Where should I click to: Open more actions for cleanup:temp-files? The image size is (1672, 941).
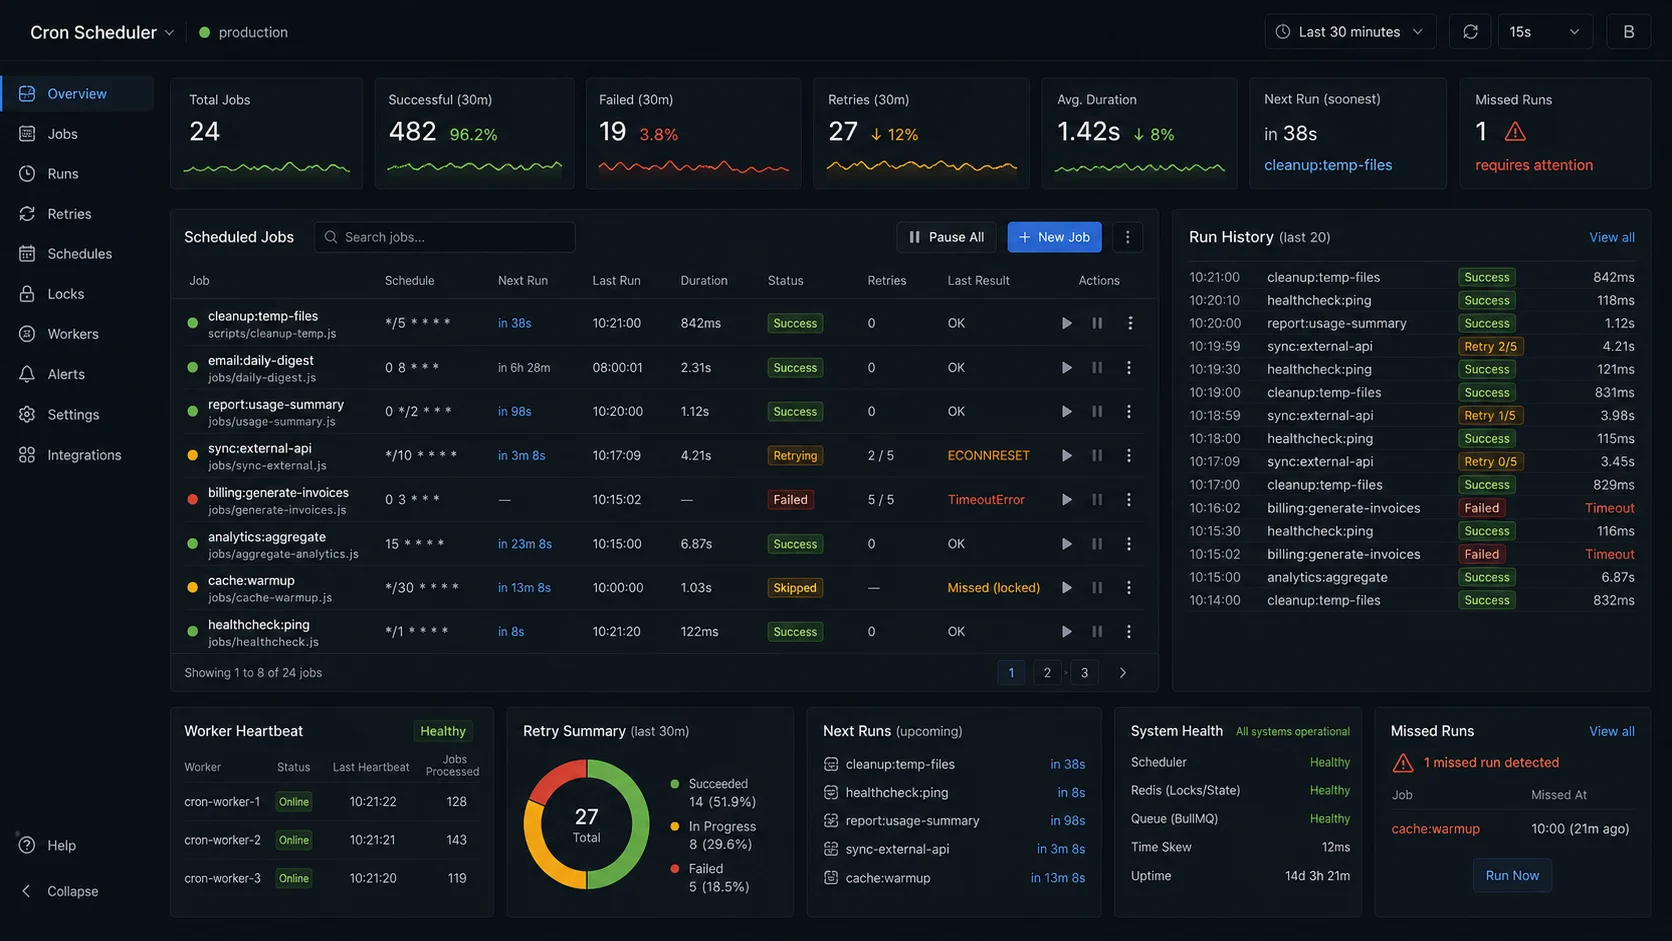(1130, 323)
